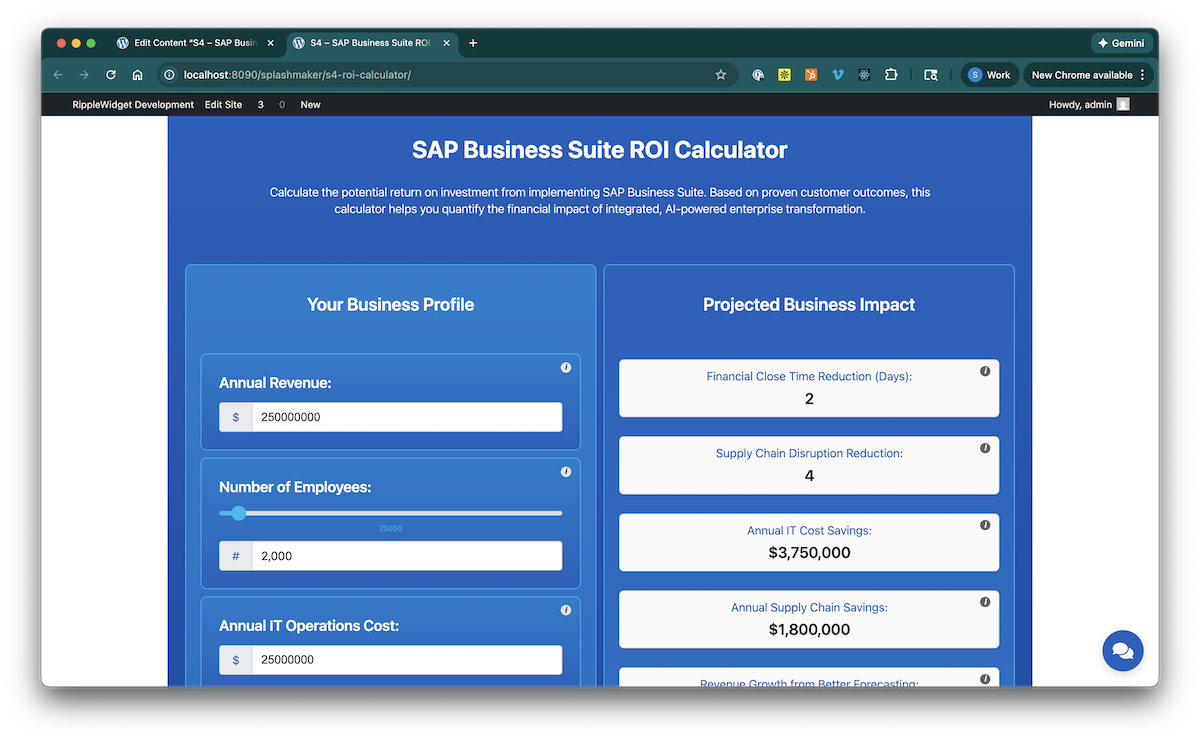The image size is (1200, 741).
Task: Open the chat widget bubble
Action: (1122, 651)
